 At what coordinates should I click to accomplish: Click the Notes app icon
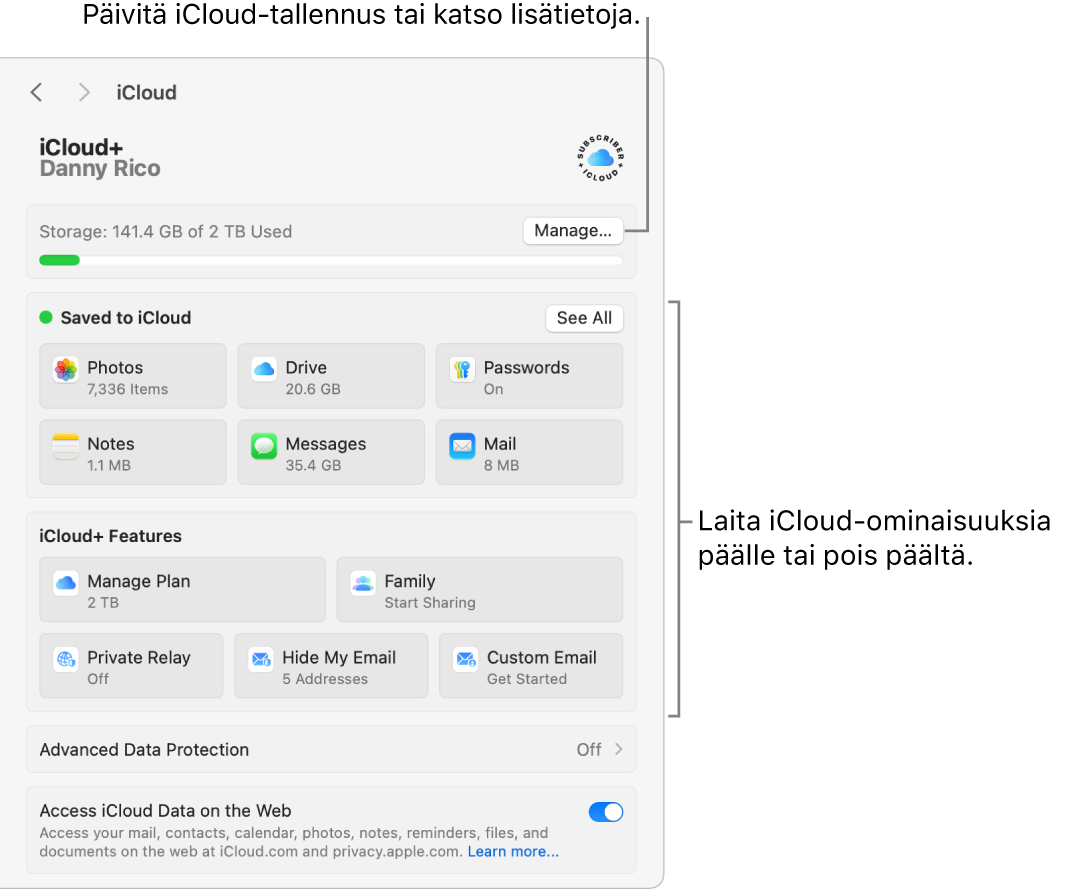[66, 446]
